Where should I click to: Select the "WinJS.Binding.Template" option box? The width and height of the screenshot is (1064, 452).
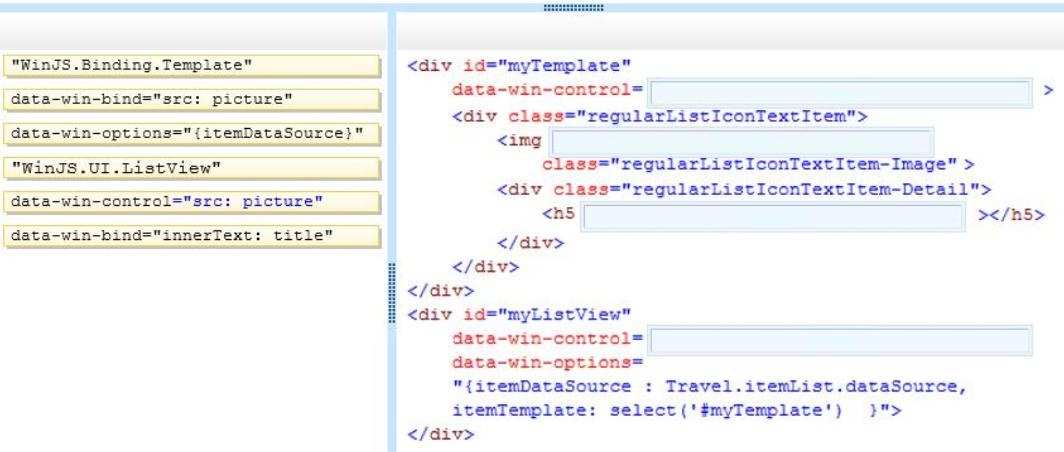[x=191, y=66]
